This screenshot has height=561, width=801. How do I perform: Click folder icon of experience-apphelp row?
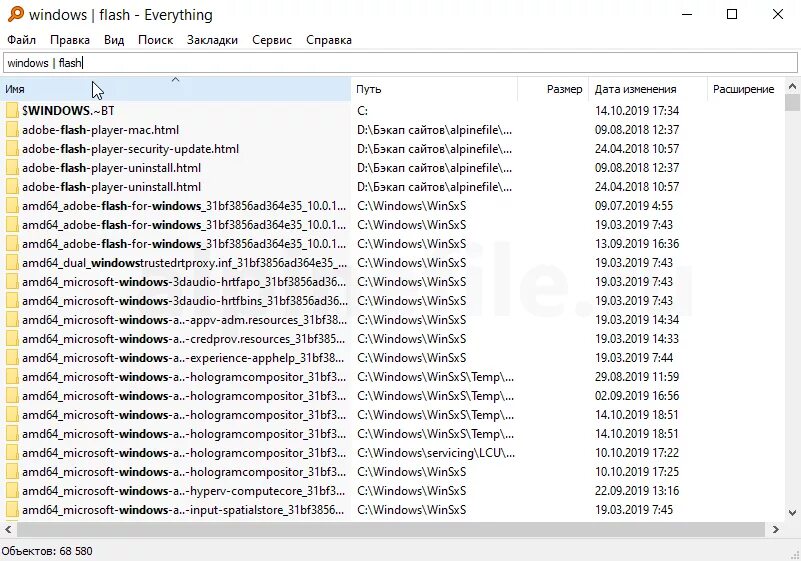12,358
